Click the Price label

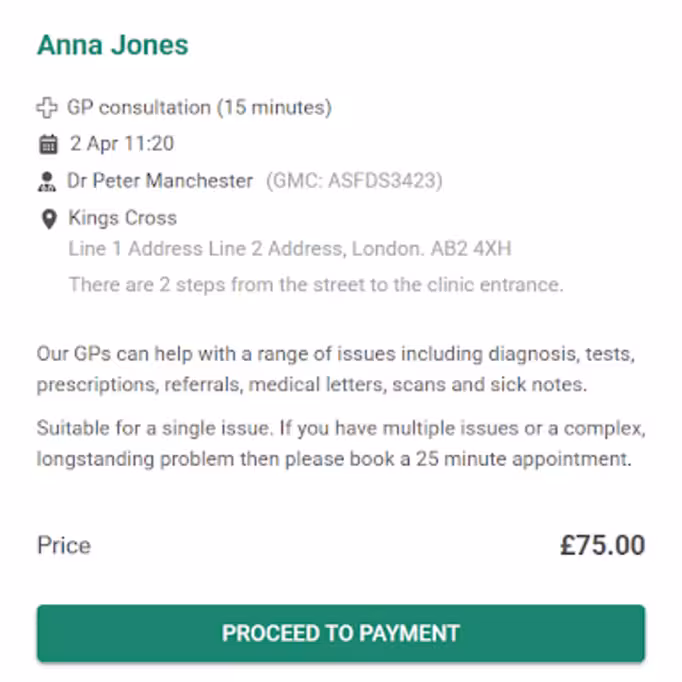(64, 545)
